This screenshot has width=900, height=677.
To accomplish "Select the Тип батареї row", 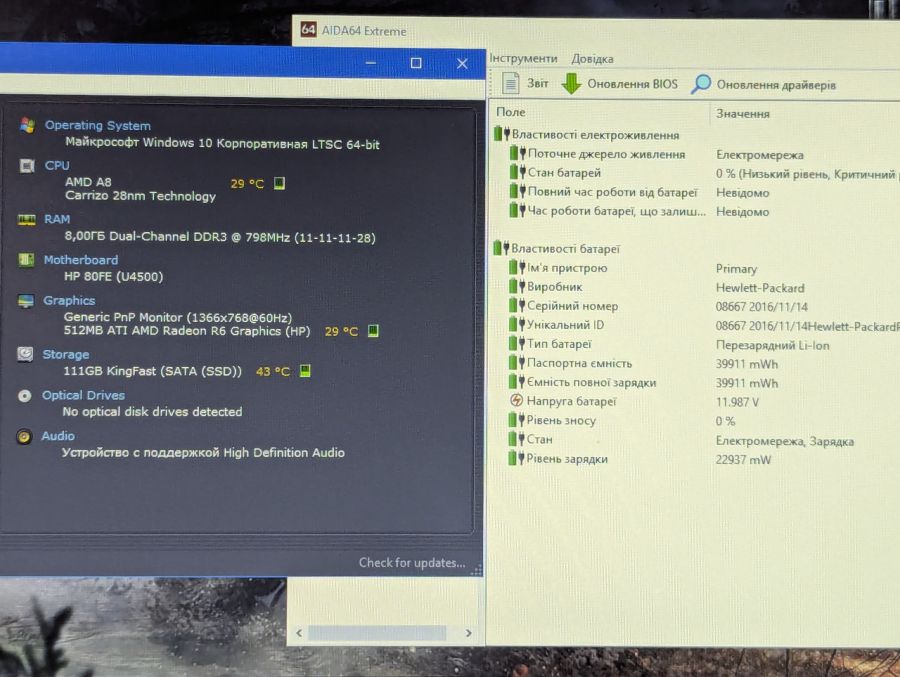I will [x=558, y=343].
